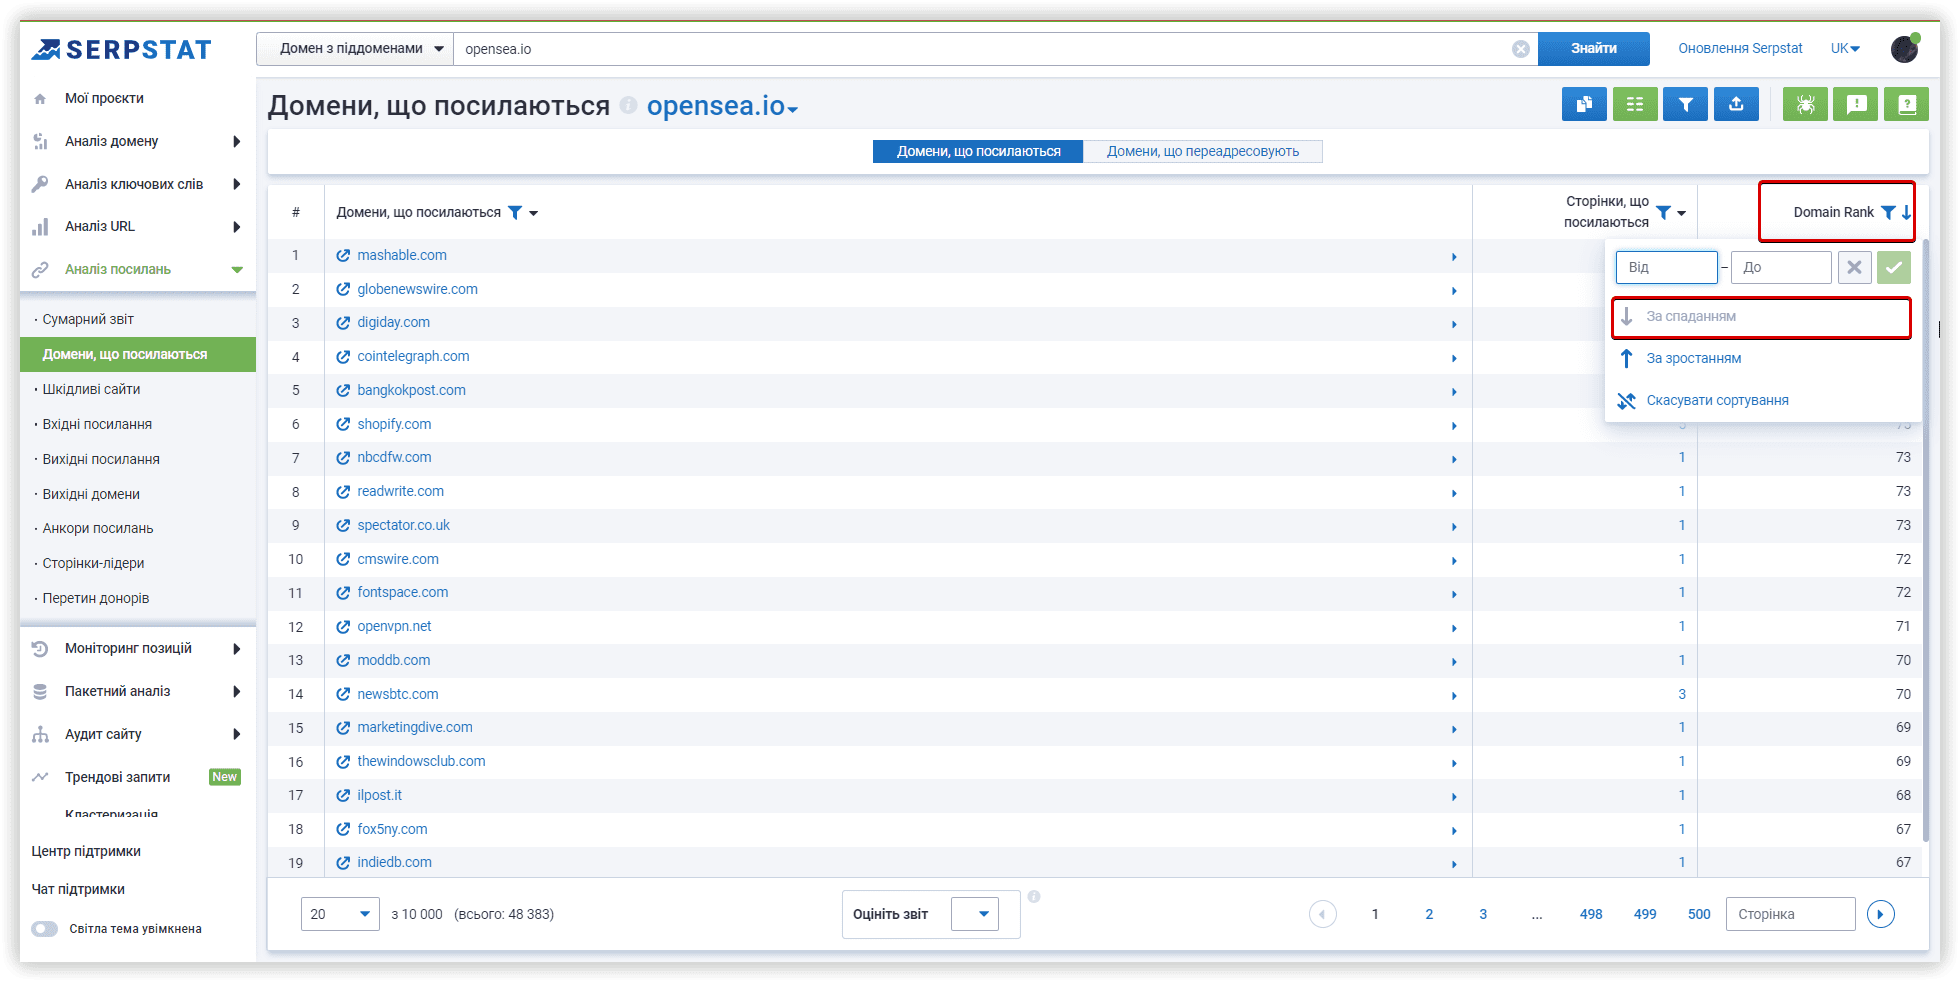
Task: Go to the next page arrow
Action: pos(1881,914)
